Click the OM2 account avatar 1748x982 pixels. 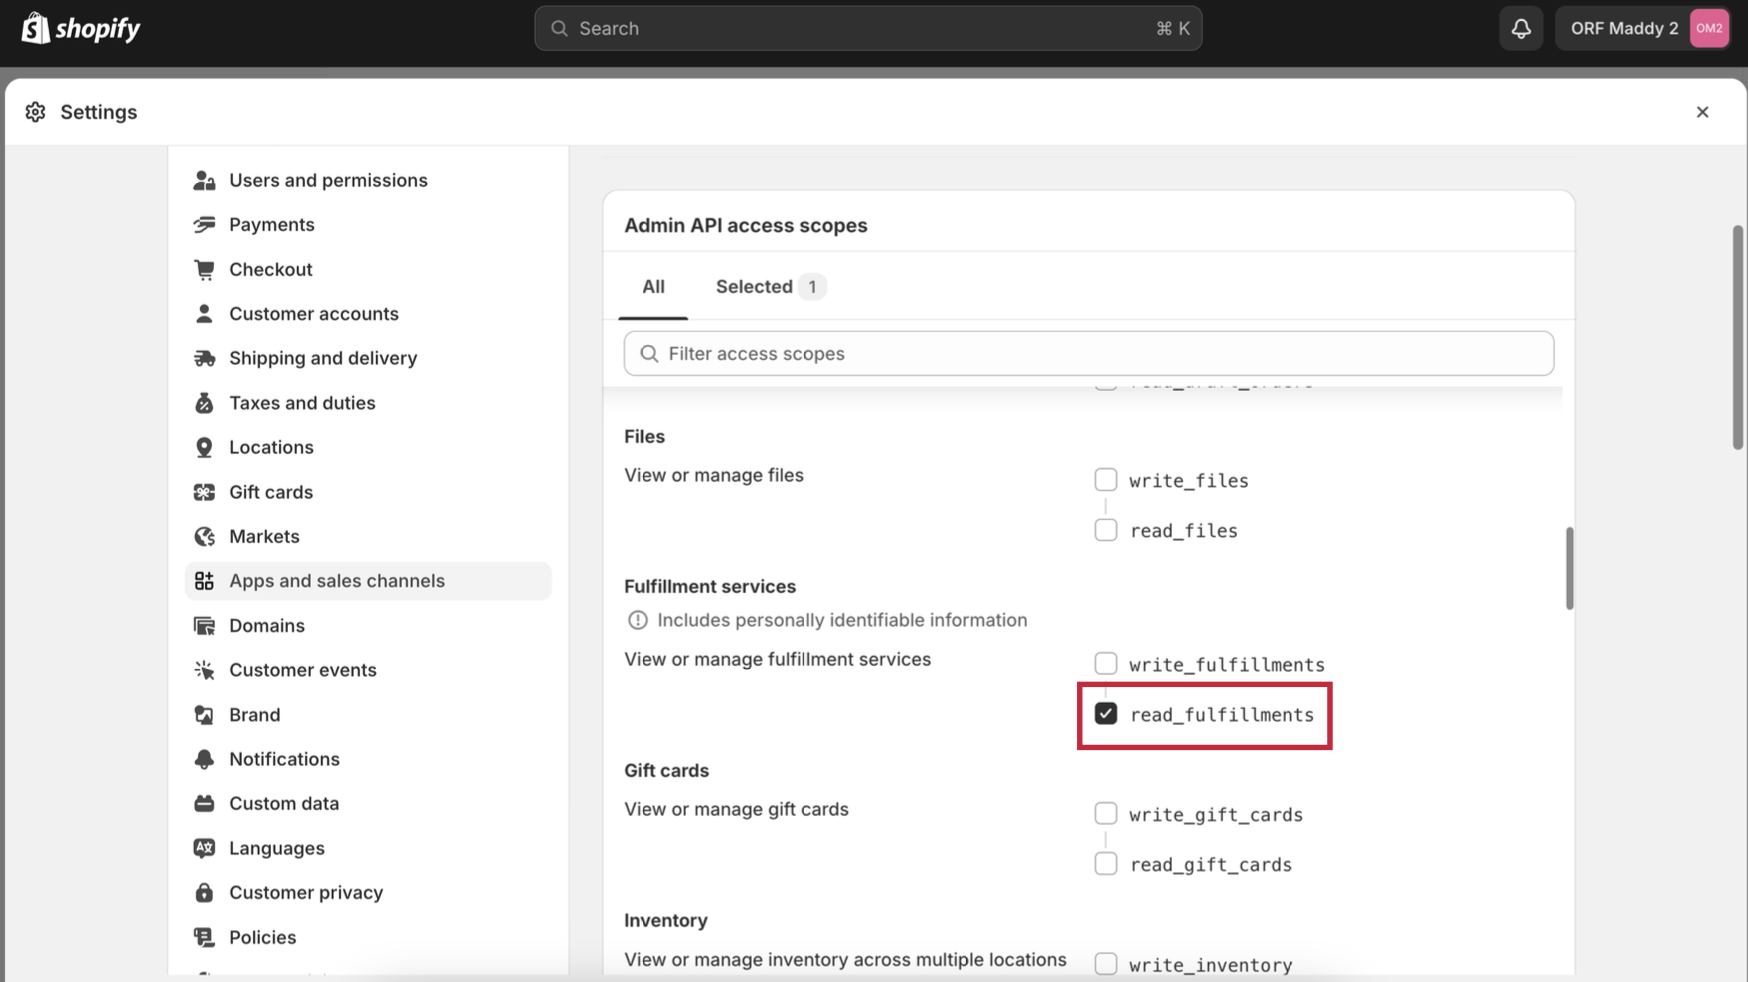click(x=1709, y=28)
